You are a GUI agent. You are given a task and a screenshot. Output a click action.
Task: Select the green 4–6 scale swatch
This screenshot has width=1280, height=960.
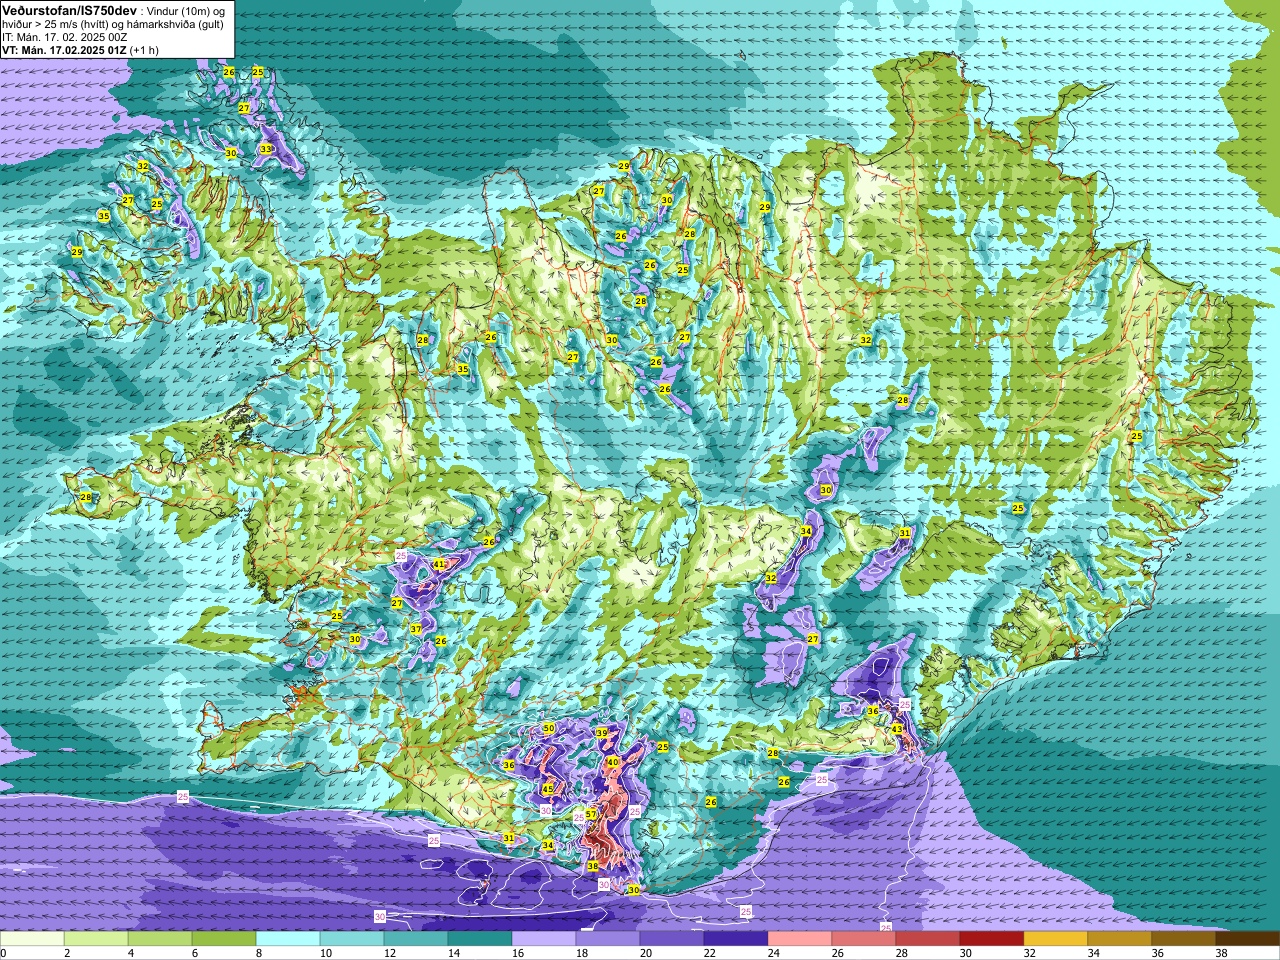click(160, 939)
